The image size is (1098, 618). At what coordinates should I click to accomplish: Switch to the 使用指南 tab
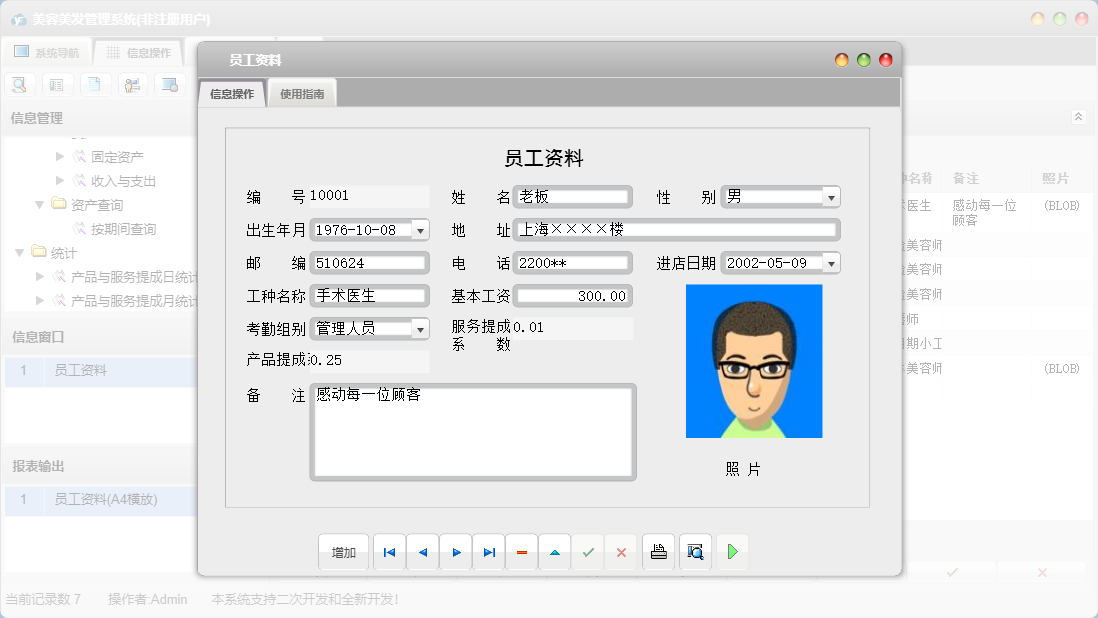click(302, 94)
